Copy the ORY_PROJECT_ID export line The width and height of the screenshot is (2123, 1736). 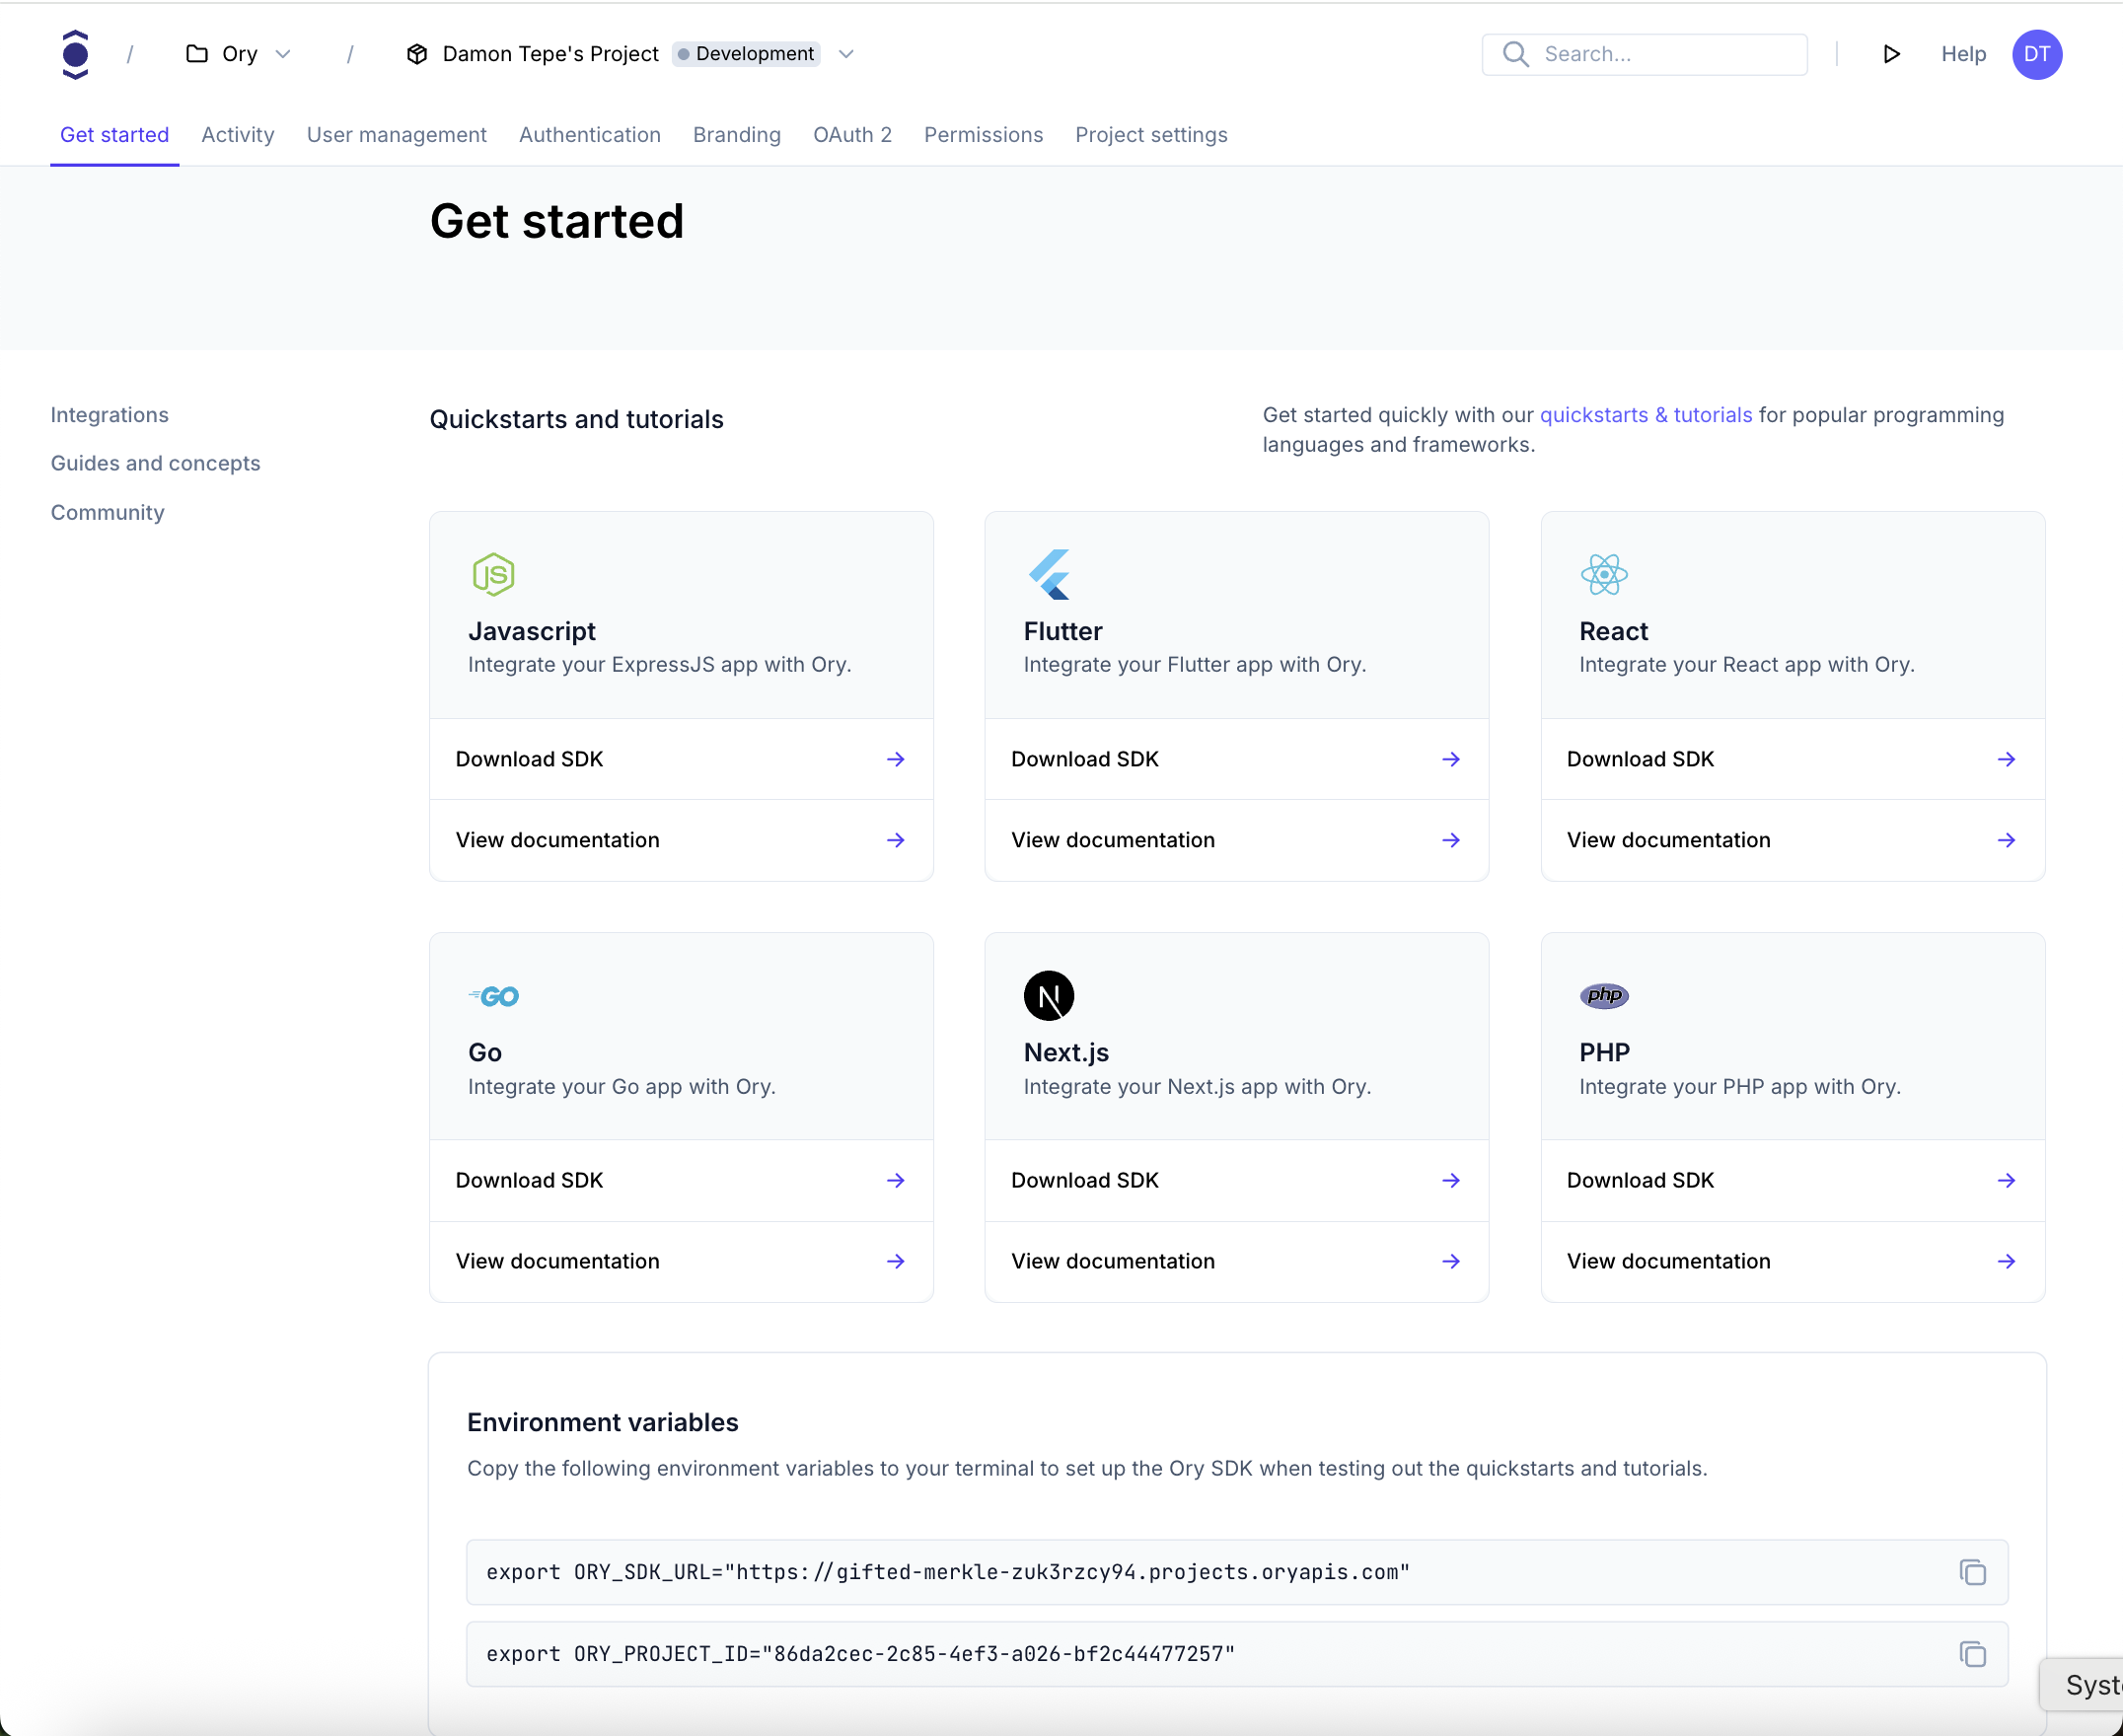coord(1971,1654)
